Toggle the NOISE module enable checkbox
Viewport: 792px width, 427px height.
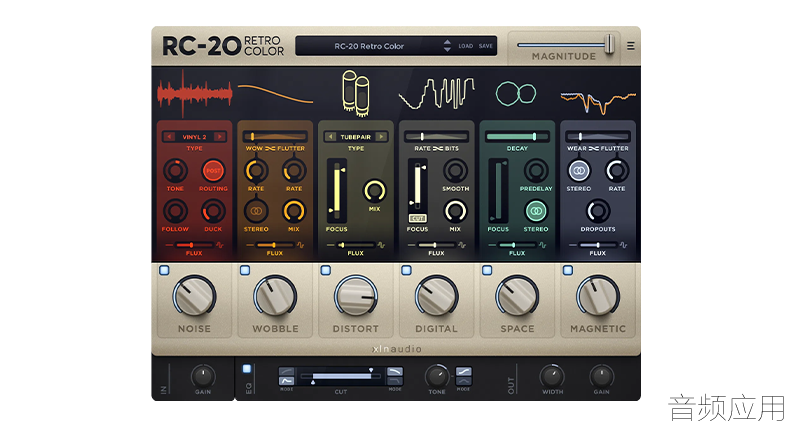[164, 270]
